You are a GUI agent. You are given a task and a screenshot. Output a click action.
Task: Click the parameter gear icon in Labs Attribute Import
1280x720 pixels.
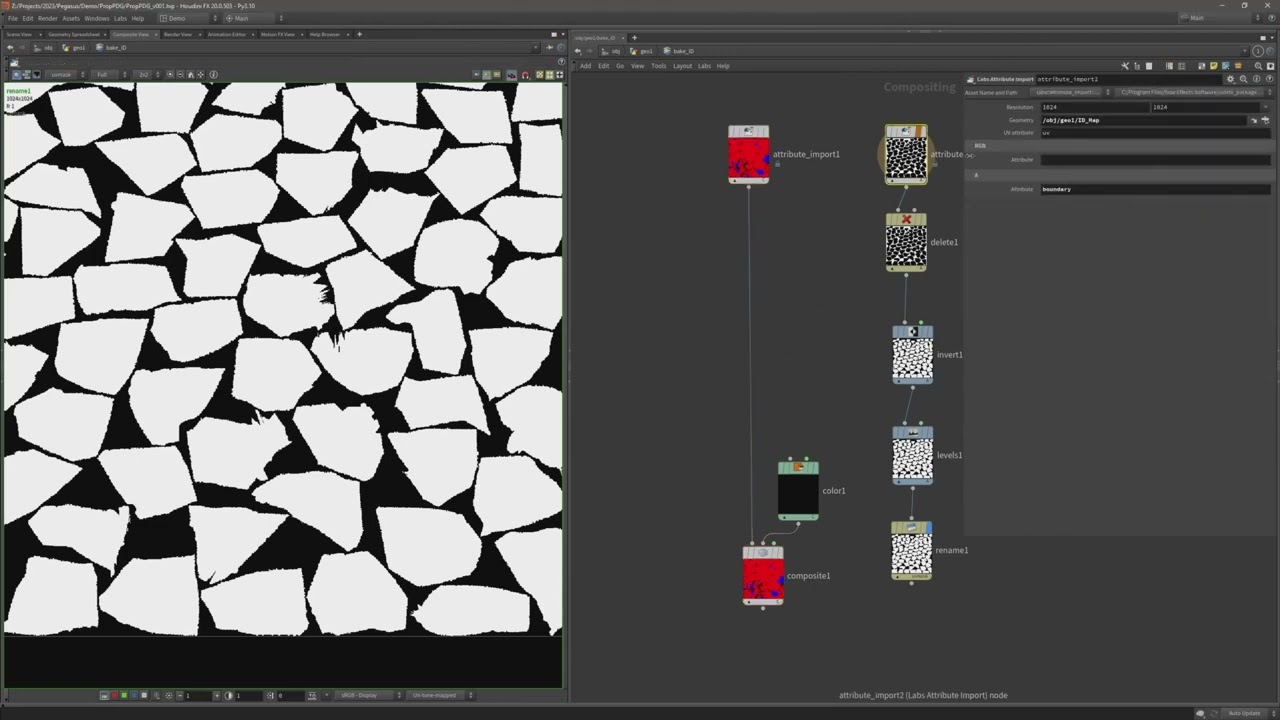[x=1230, y=79]
